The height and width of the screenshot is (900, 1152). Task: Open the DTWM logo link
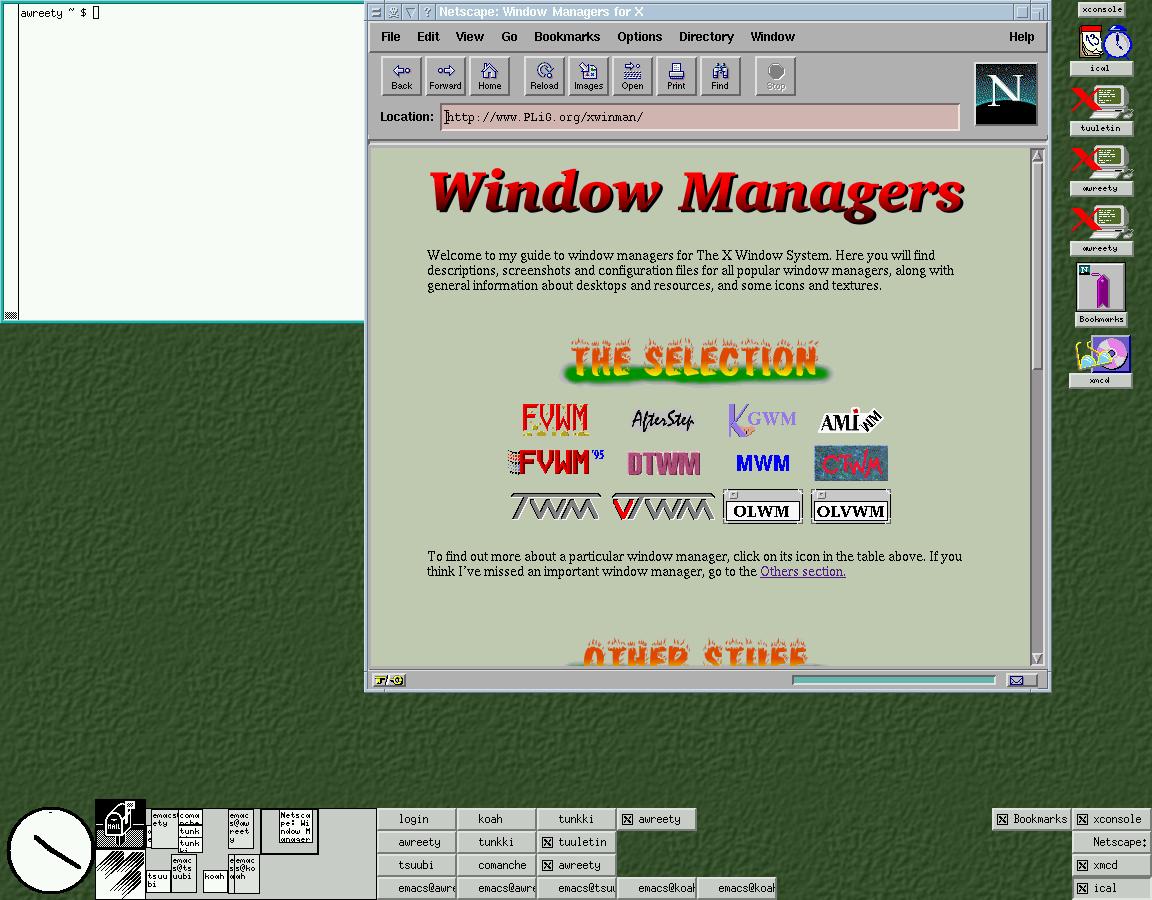point(663,464)
